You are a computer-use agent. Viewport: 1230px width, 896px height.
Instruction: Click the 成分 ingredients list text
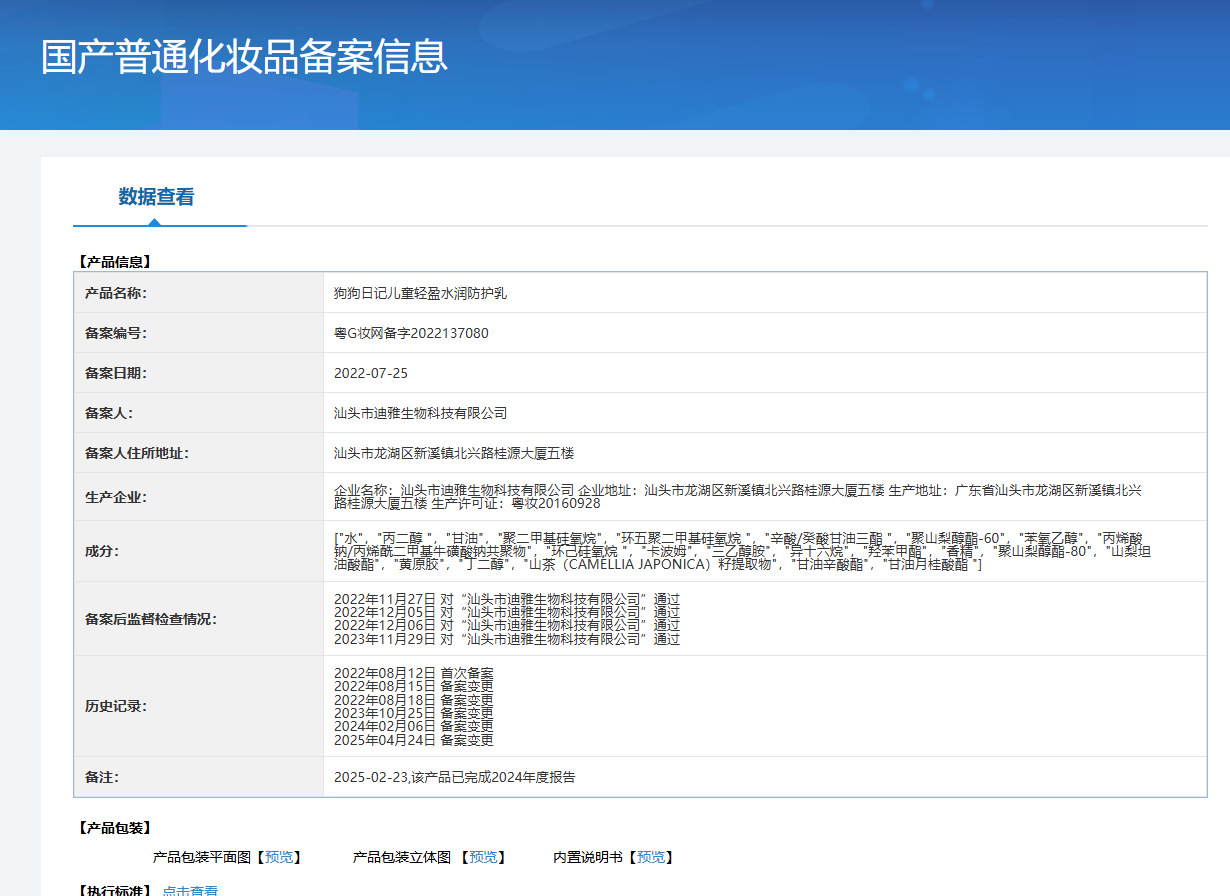742,551
